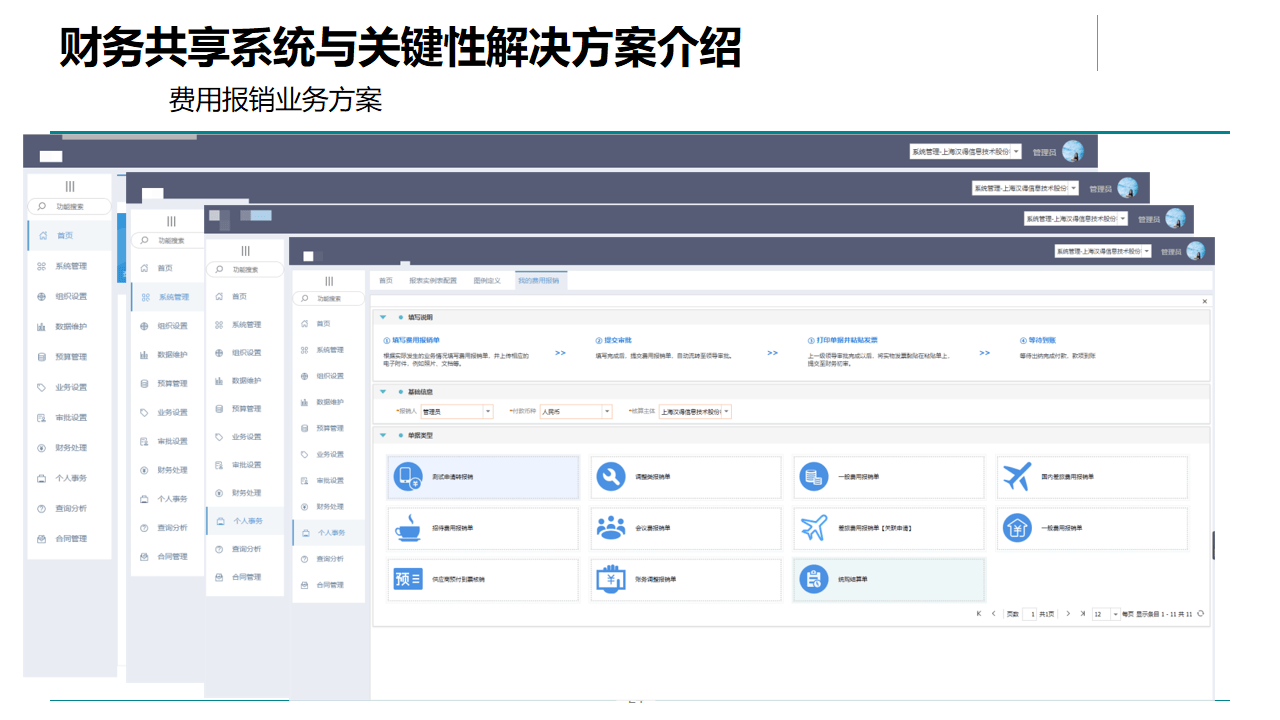Screen dimensions: 1280x720
Task: Click the 组织设置 globe icon in rearmost window sidebar
Action: tap(42, 297)
